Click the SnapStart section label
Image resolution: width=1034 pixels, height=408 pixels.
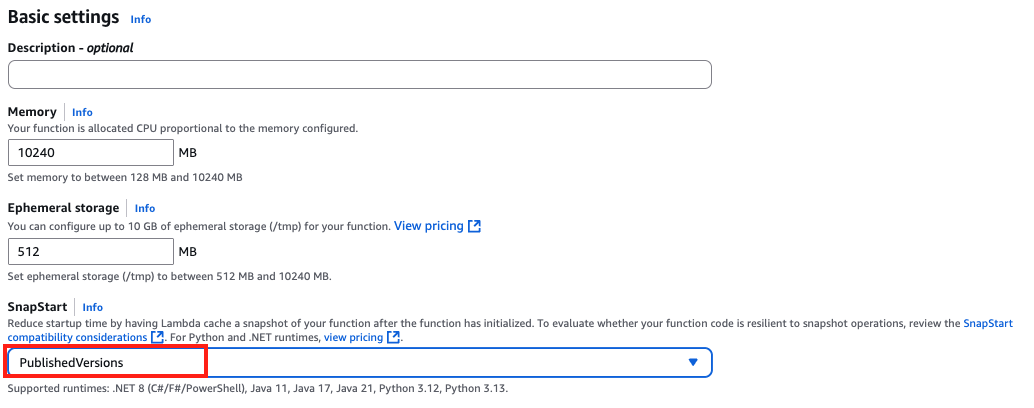coord(37,307)
